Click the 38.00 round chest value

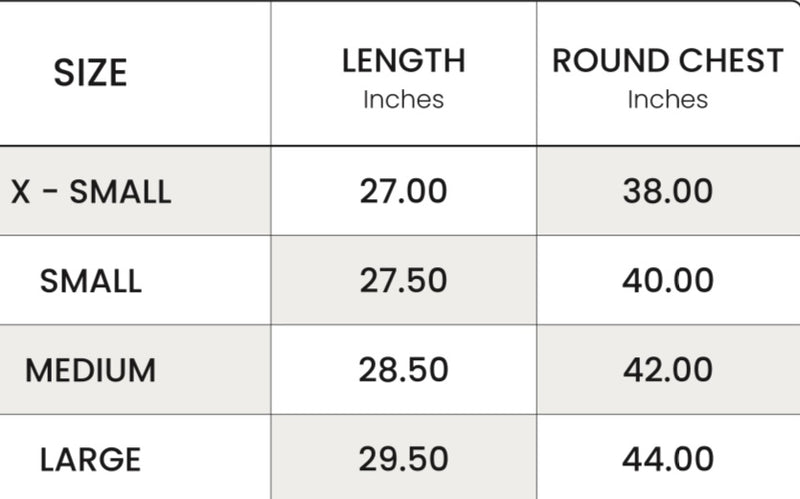(x=667, y=191)
